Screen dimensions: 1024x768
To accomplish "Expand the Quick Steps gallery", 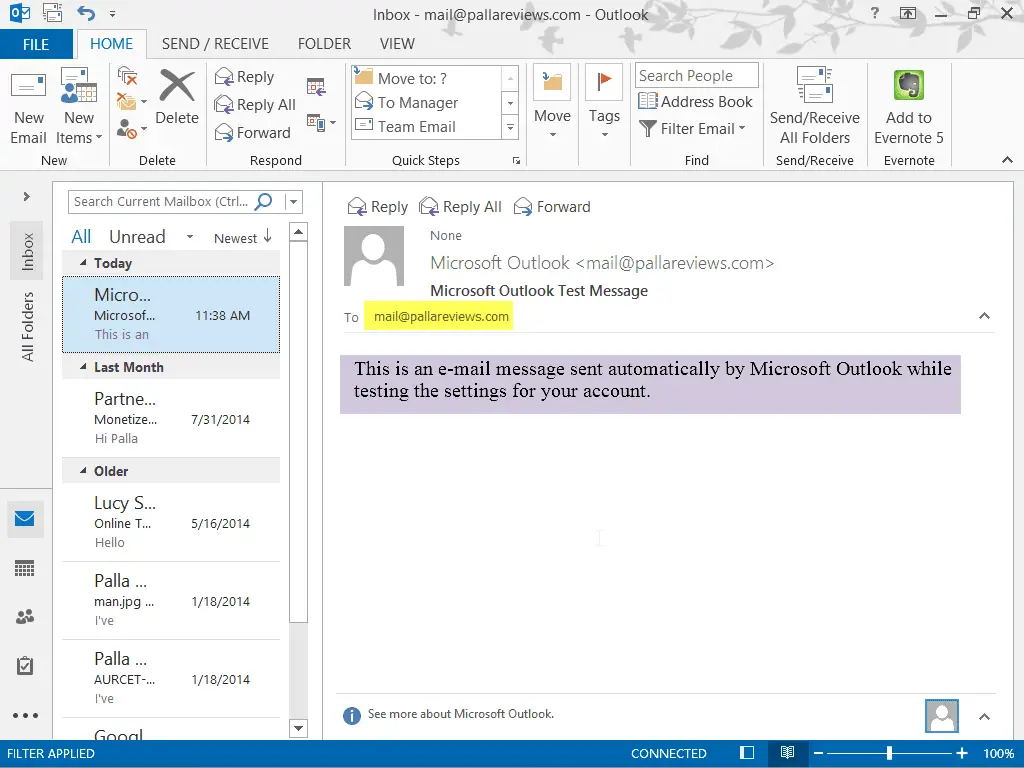I will (510, 127).
